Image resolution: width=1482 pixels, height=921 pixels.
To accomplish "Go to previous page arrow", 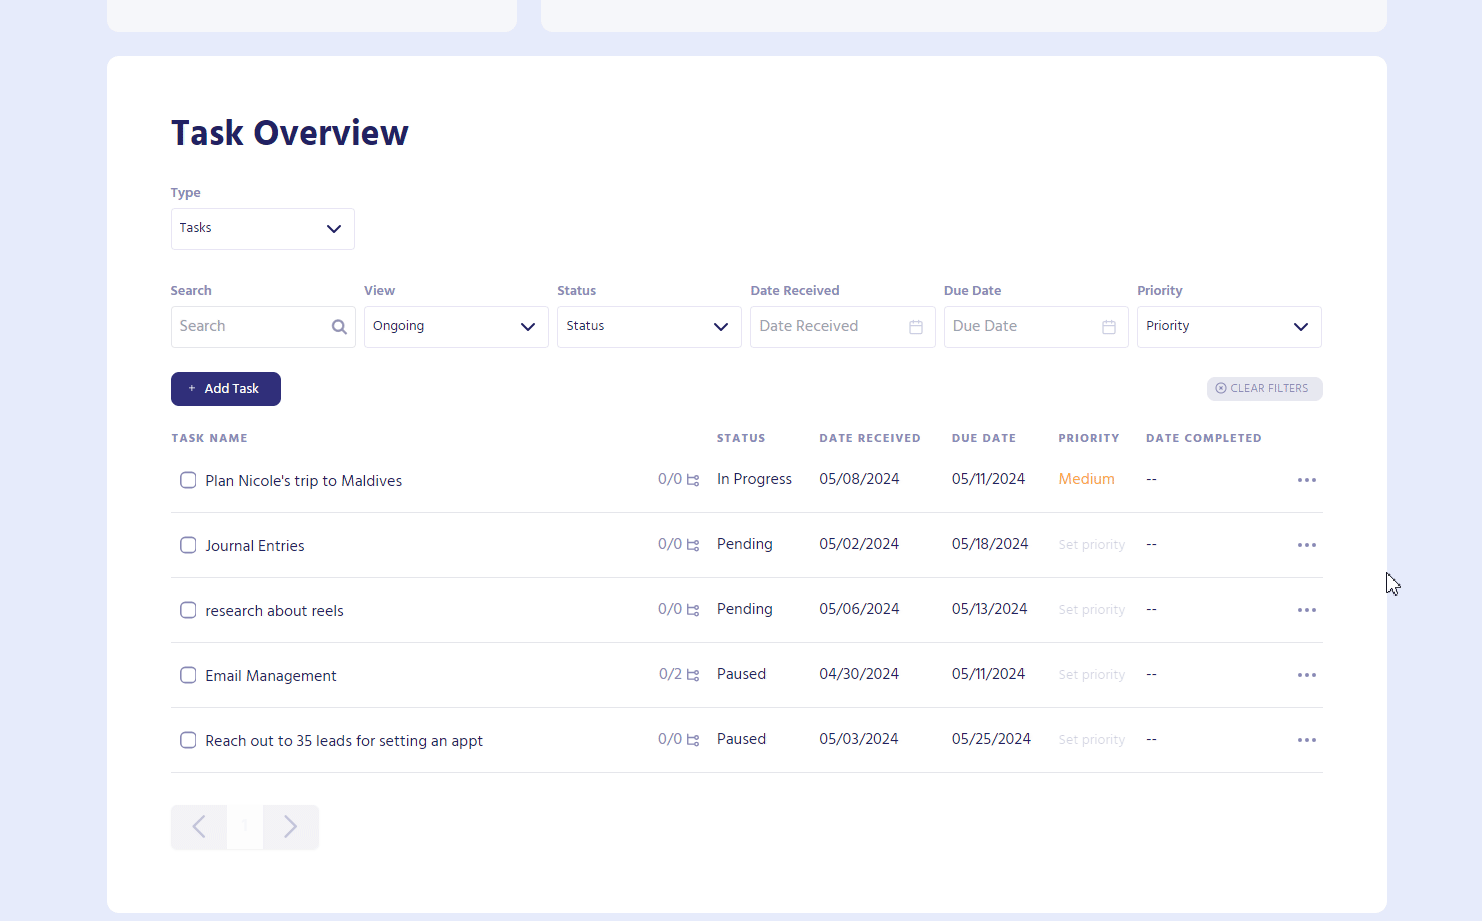I will [199, 827].
